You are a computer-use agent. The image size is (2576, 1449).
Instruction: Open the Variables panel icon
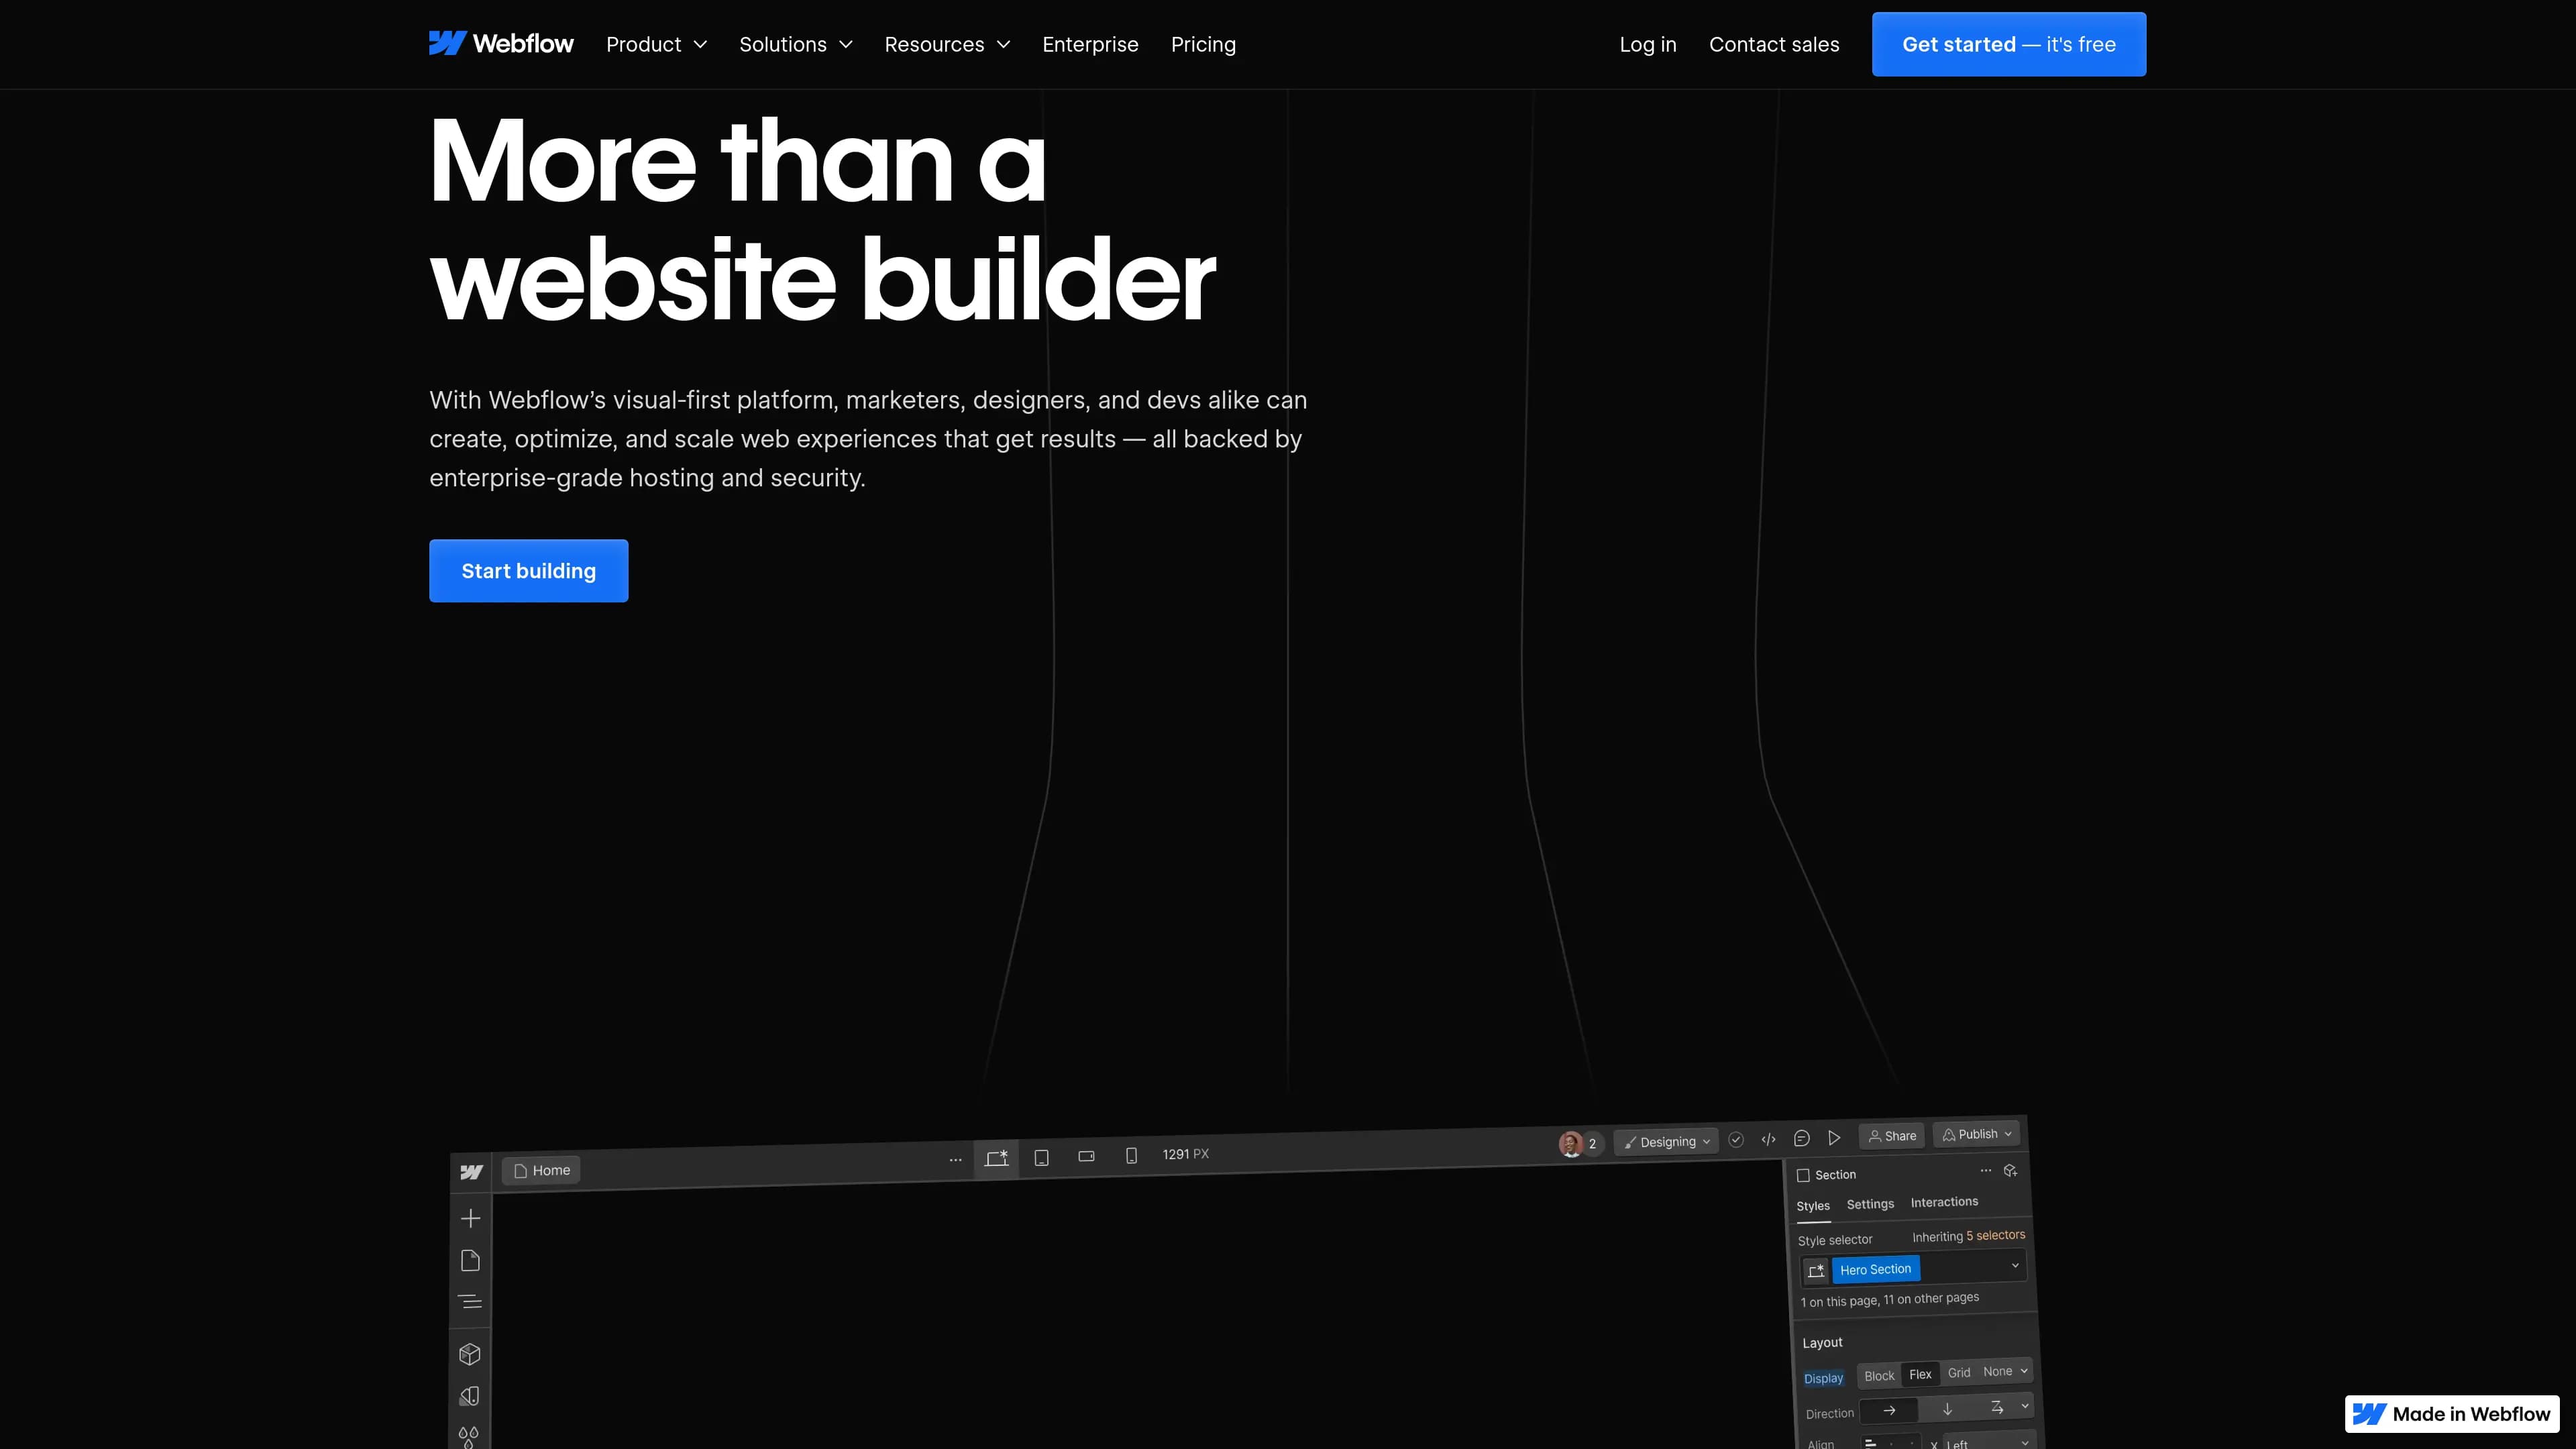[x=470, y=1396]
